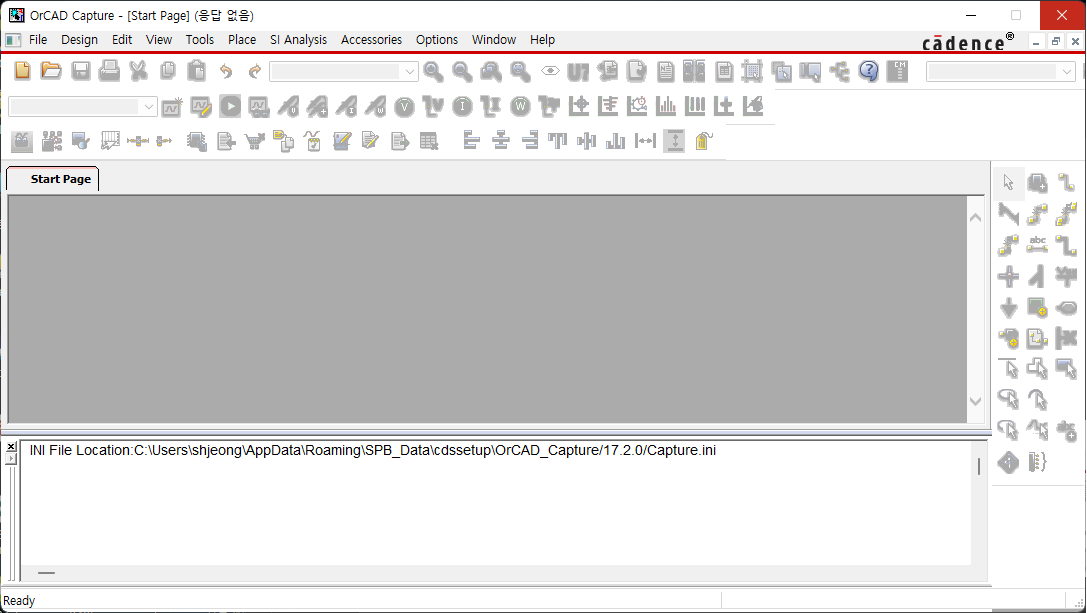
Task: Select the Start Page tab
Action: 53,179
